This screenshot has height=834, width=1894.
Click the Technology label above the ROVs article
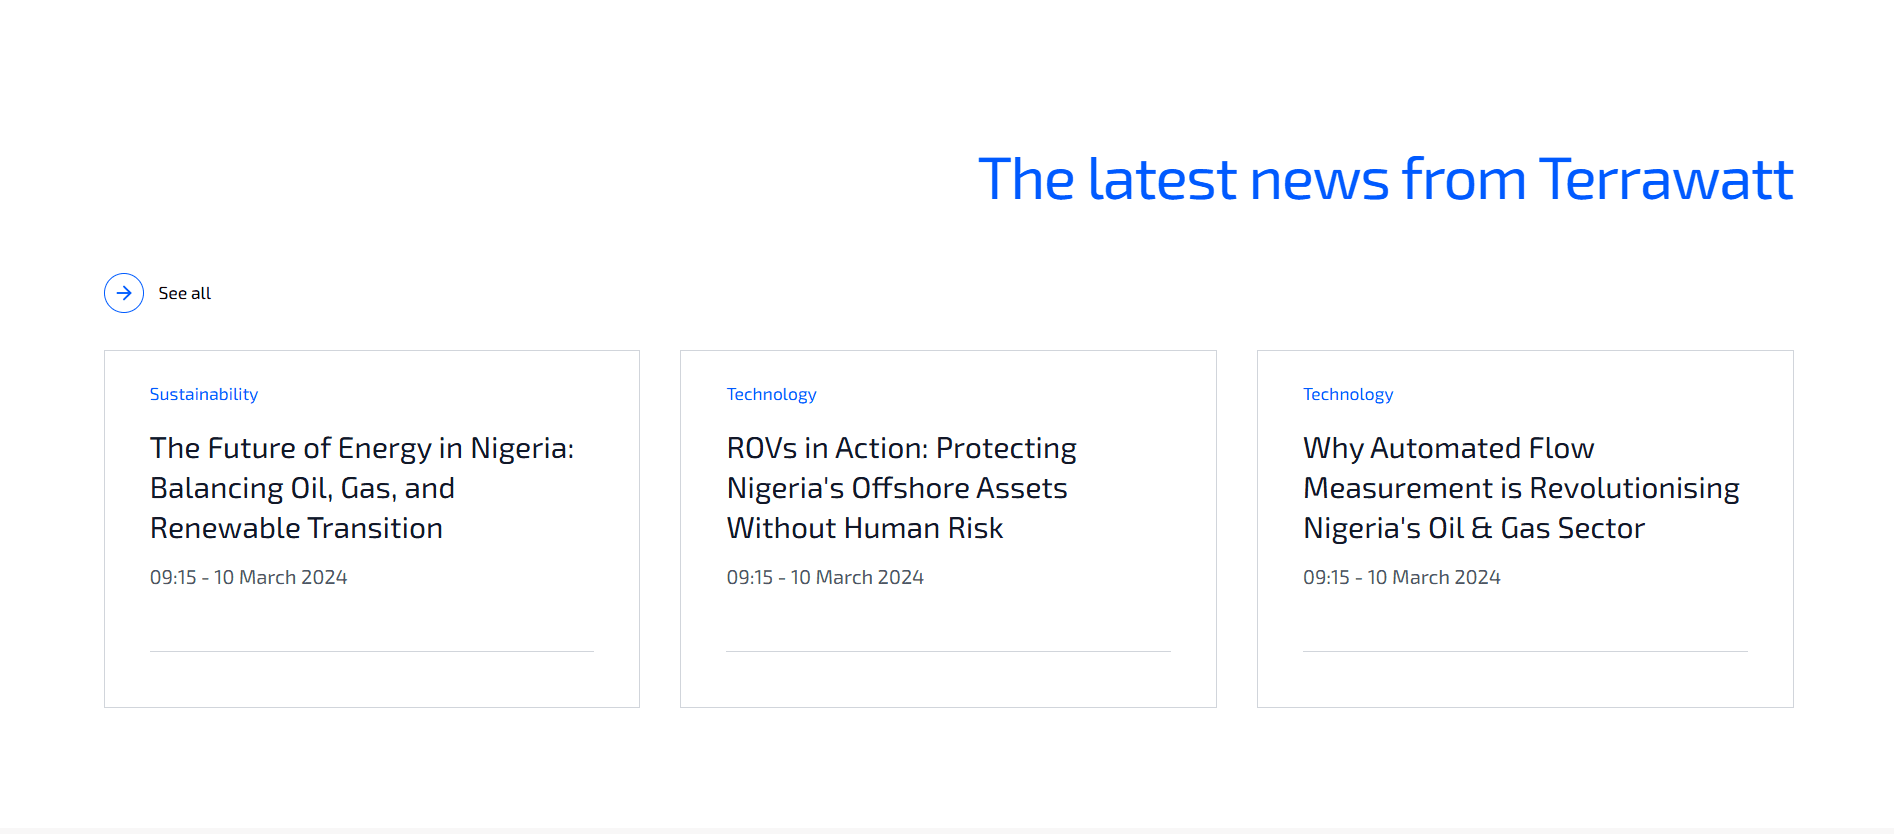(x=771, y=394)
